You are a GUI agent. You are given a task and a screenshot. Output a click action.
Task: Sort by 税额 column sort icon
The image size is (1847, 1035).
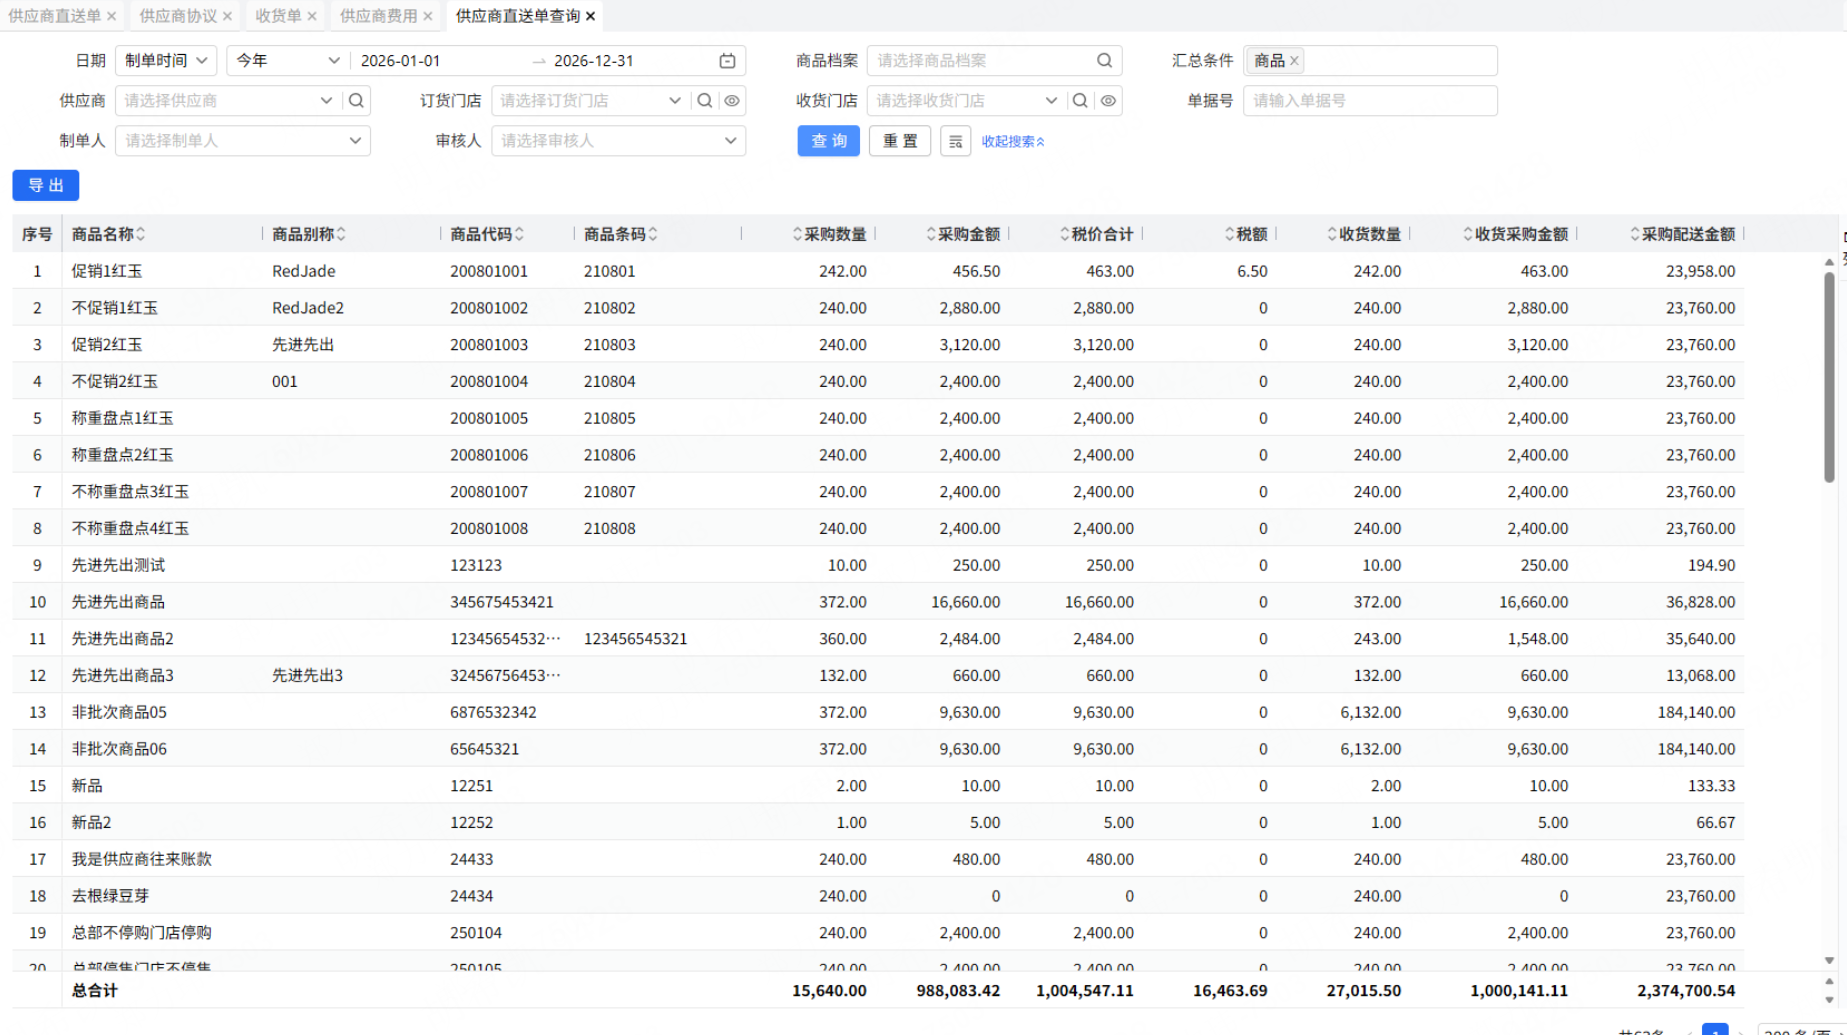point(1230,234)
